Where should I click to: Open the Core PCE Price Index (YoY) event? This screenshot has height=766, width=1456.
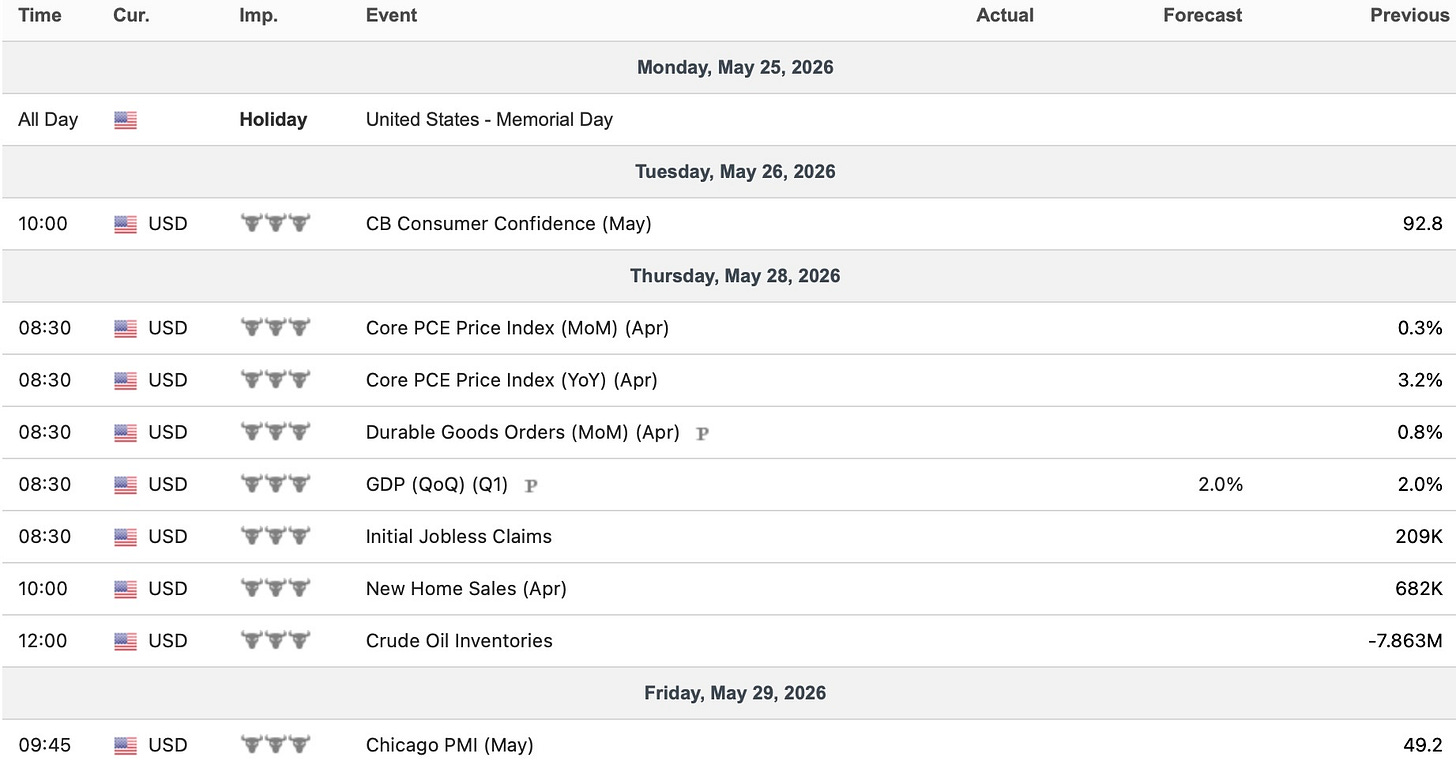(x=512, y=380)
